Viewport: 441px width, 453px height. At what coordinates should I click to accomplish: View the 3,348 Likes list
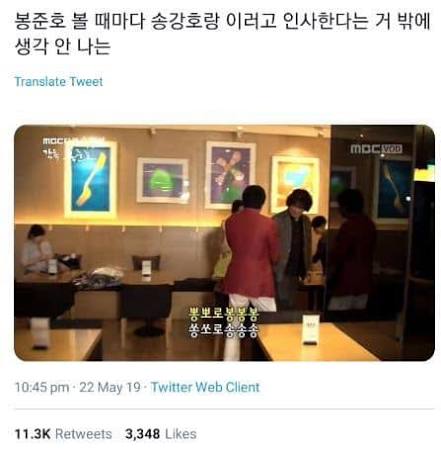[161, 434]
